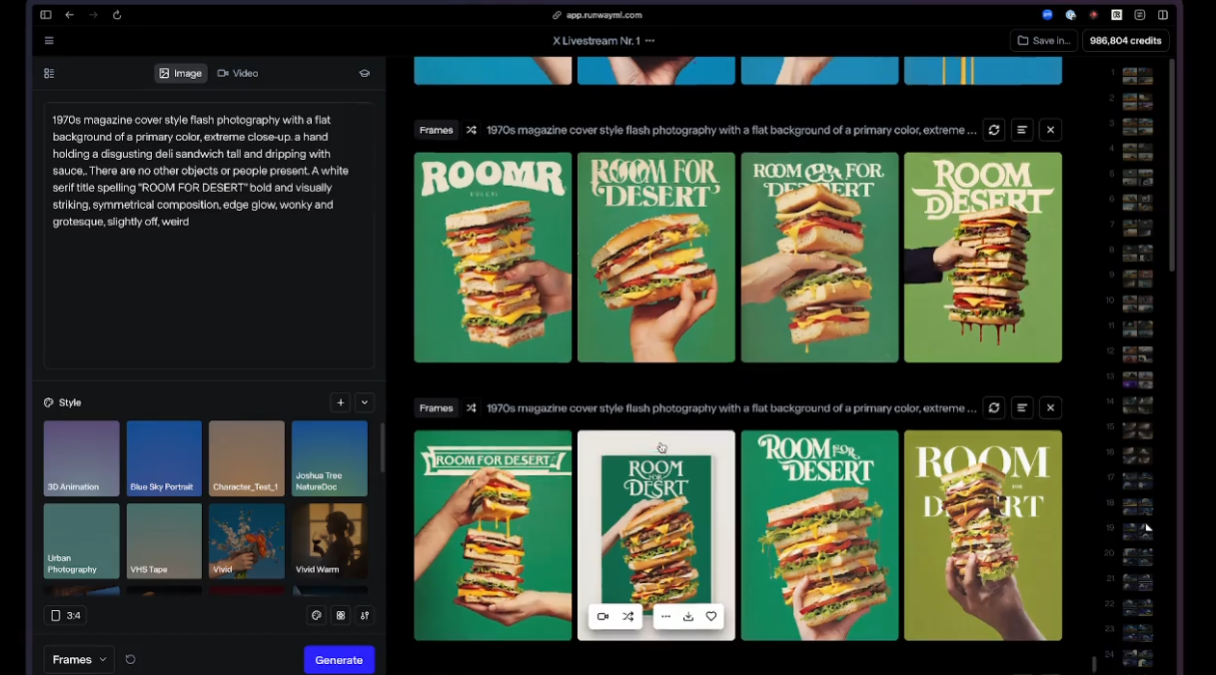
Task: Click the Save in... button
Action: point(1043,41)
